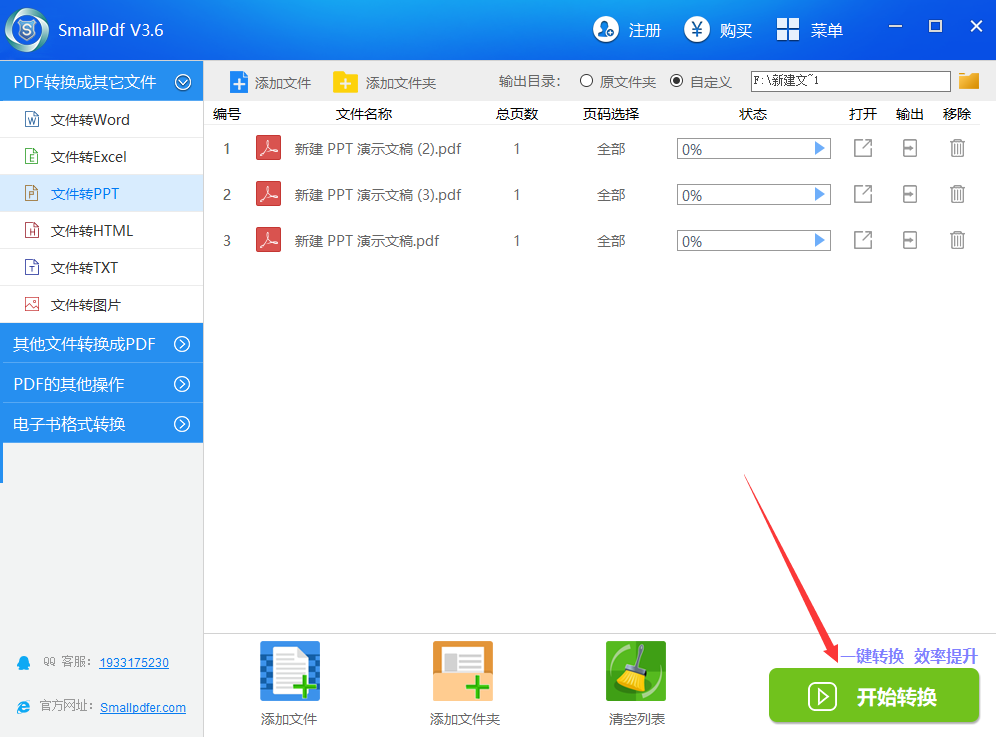Select the 原文件夹 output radio button

586,81
